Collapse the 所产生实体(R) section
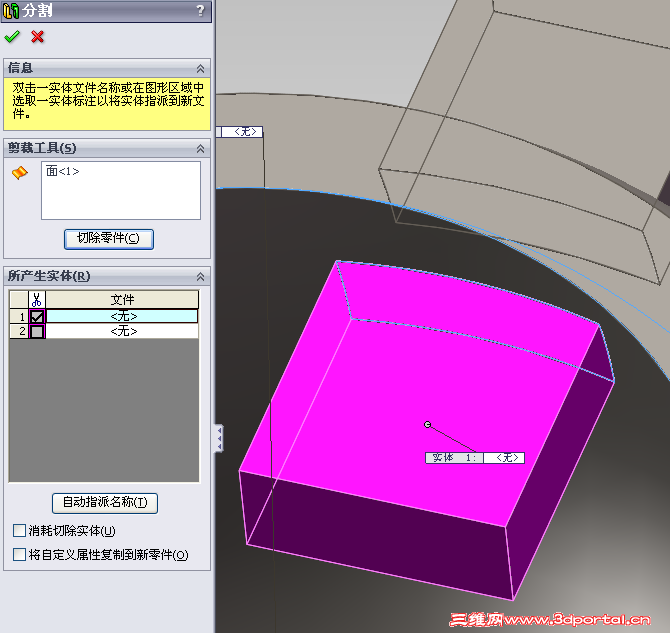This screenshot has width=670, height=633. coord(200,277)
